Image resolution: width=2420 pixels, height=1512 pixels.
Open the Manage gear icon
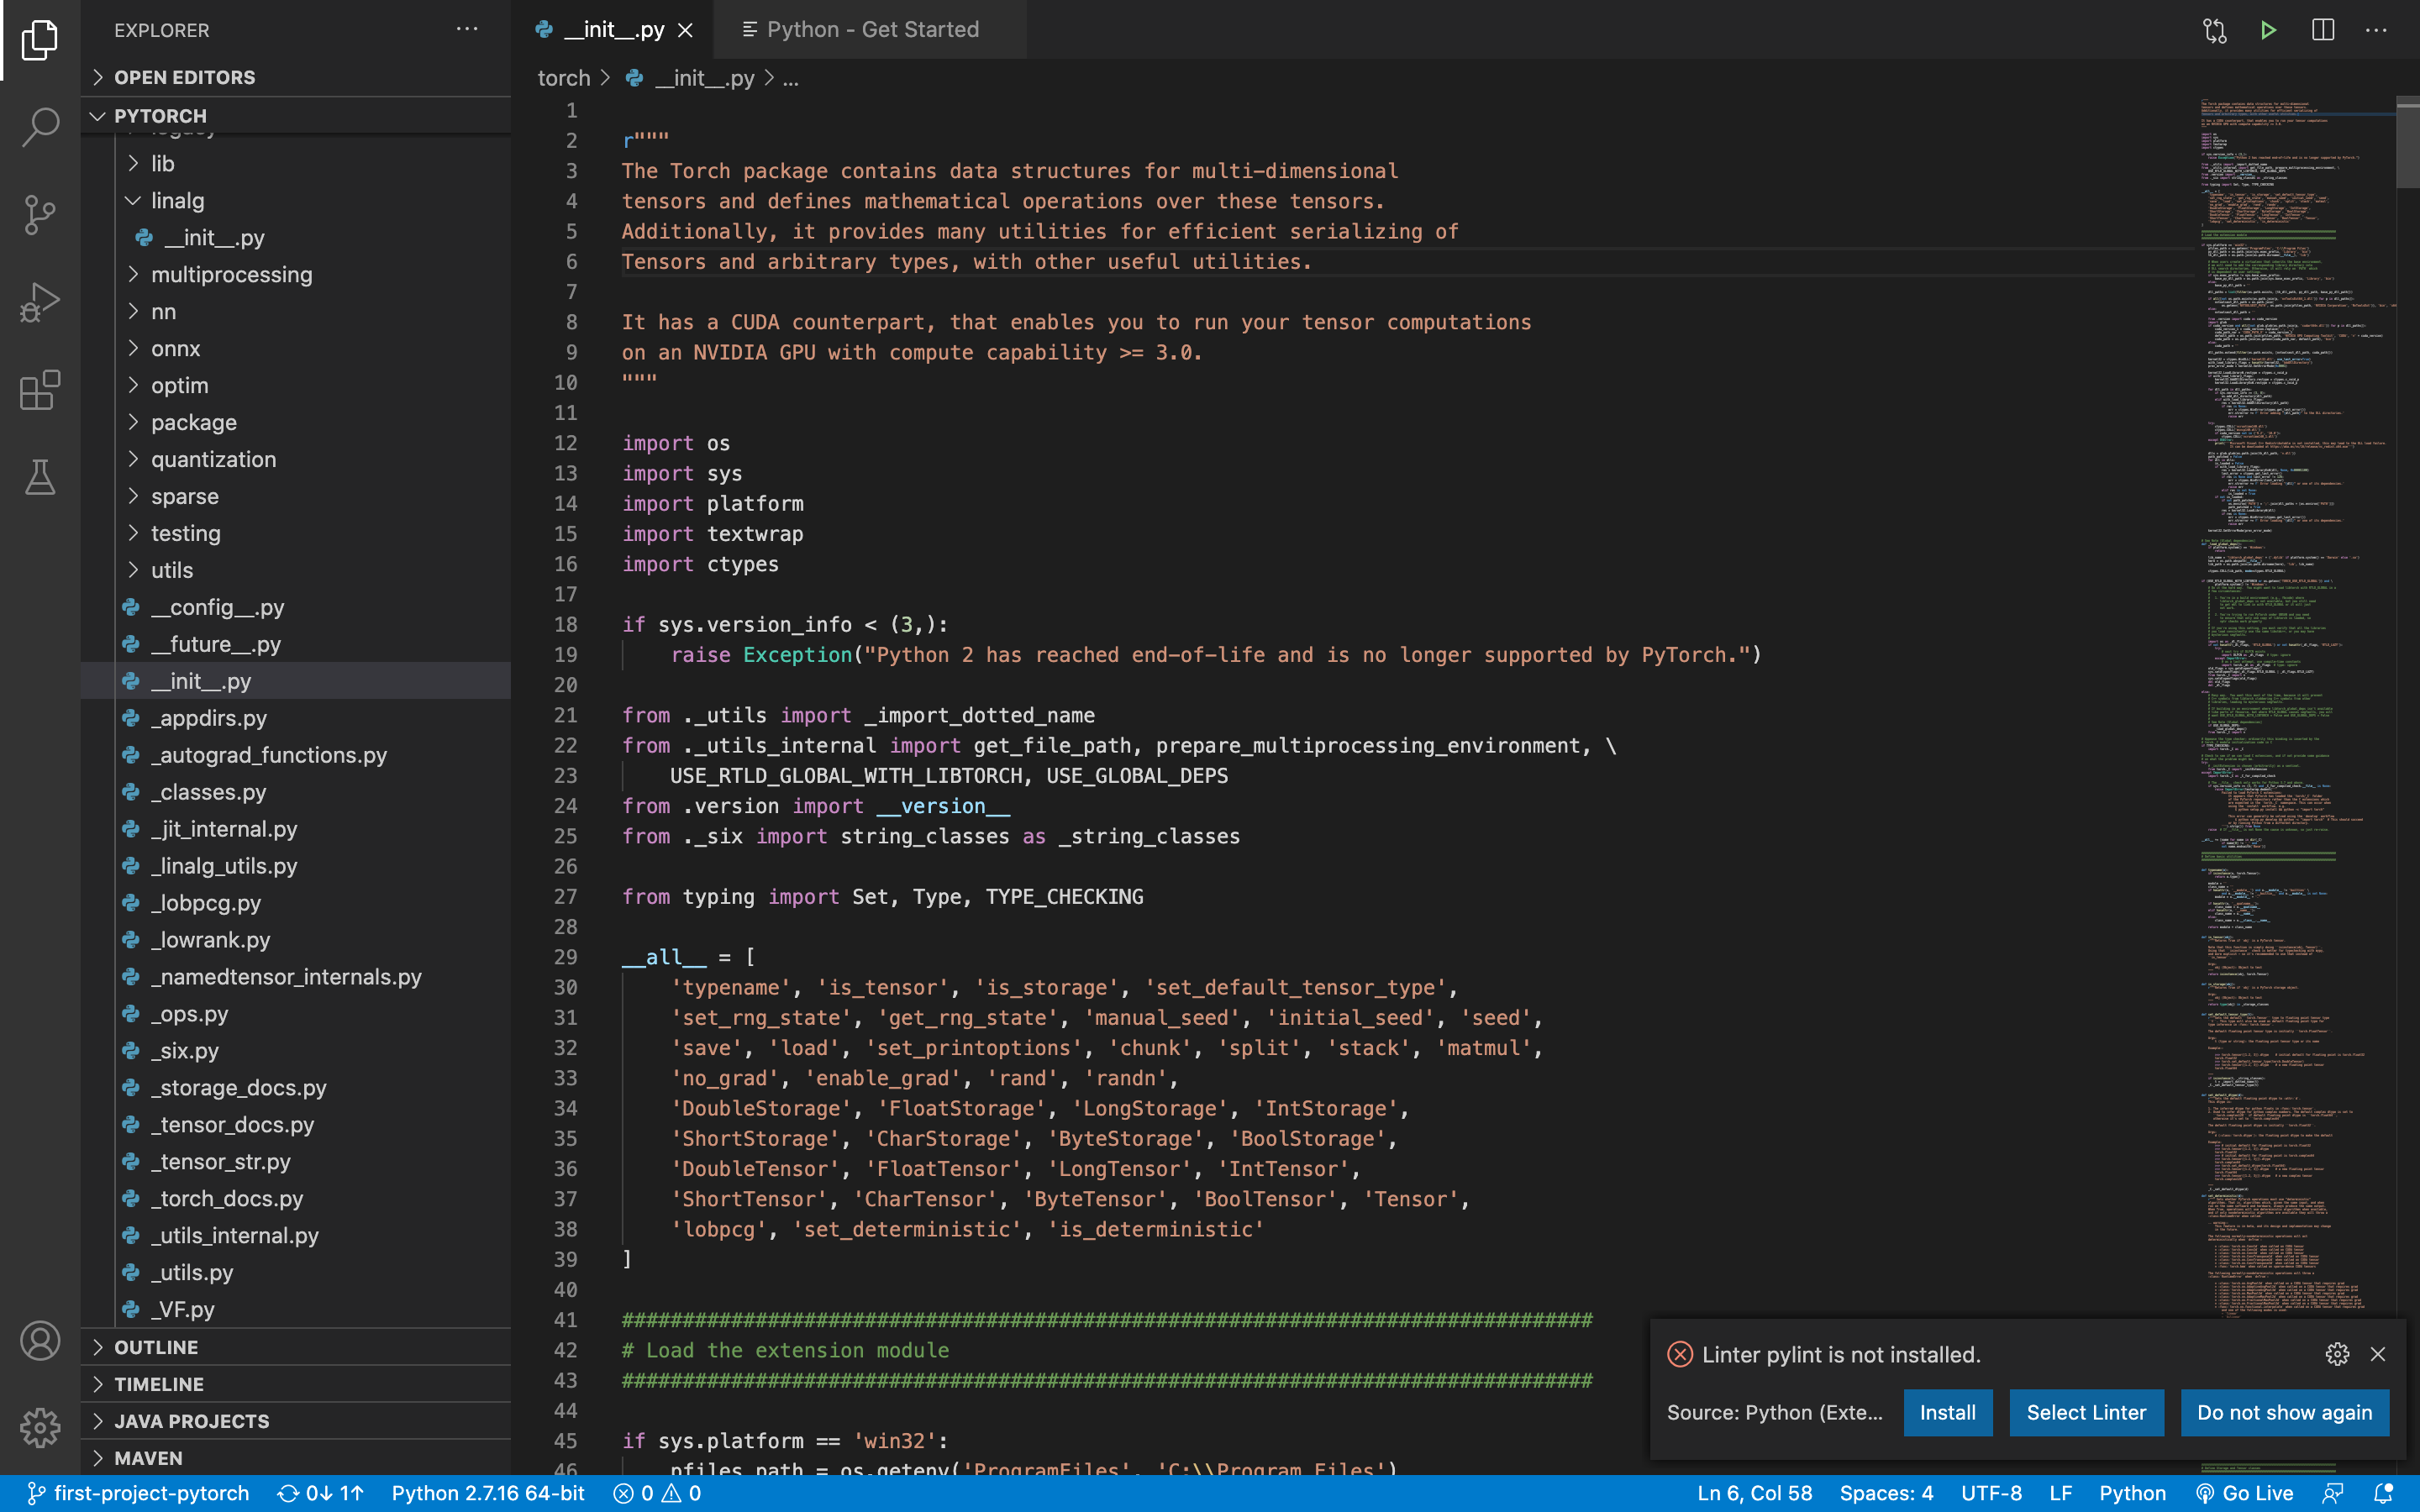click(40, 1427)
